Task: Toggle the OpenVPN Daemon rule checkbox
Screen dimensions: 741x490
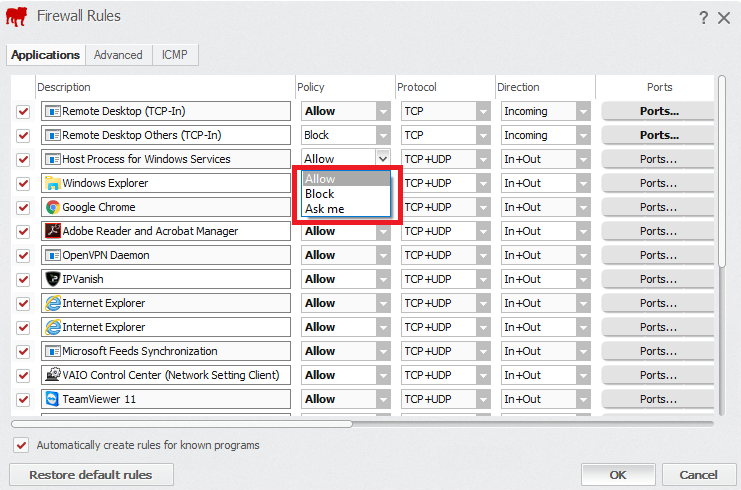Action: [x=23, y=256]
